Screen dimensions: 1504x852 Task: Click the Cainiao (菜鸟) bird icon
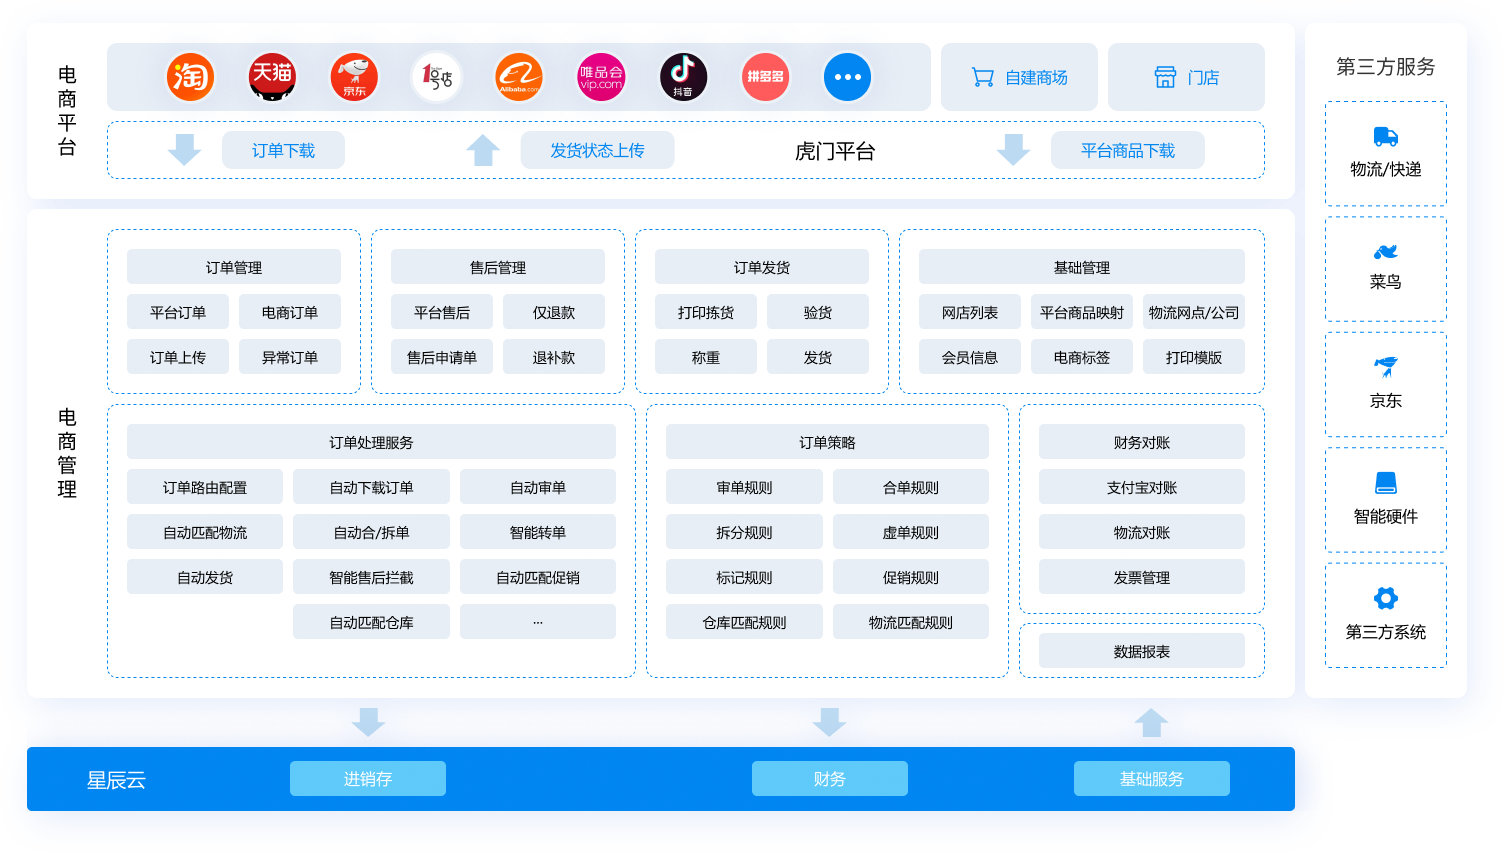coord(1385,251)
